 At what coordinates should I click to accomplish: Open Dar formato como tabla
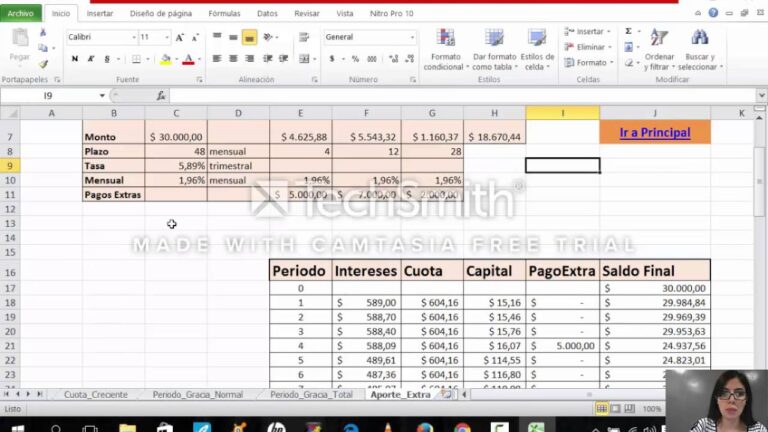[x=495, y=49]
